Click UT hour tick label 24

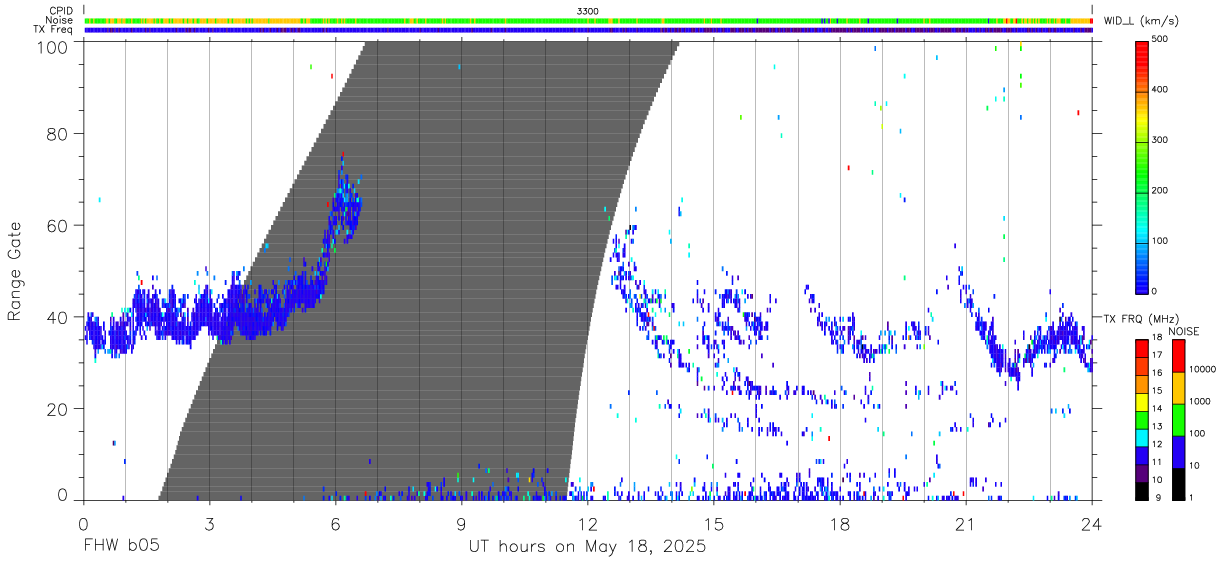pos(1091,524)
